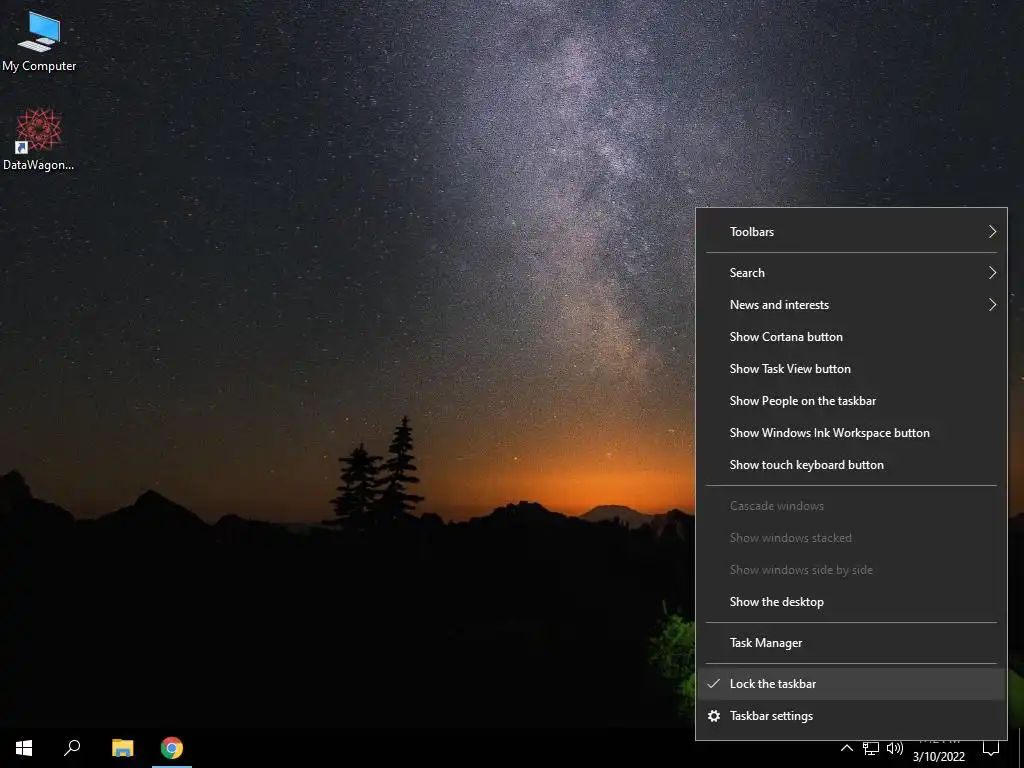Click the Show desktop sliver at taskbar edge
The height and width of the screenshot is (768, 1024).
click(x=1021, y=748)
